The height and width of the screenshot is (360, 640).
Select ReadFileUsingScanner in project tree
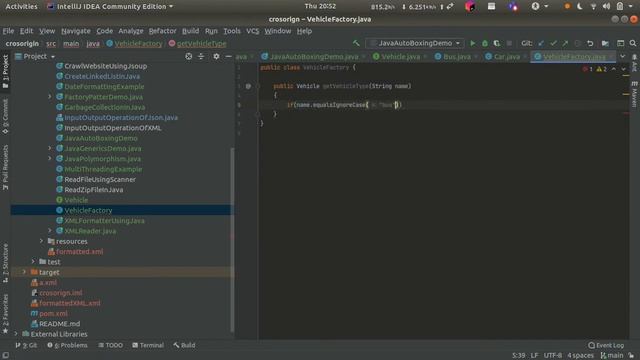(100, 179)
